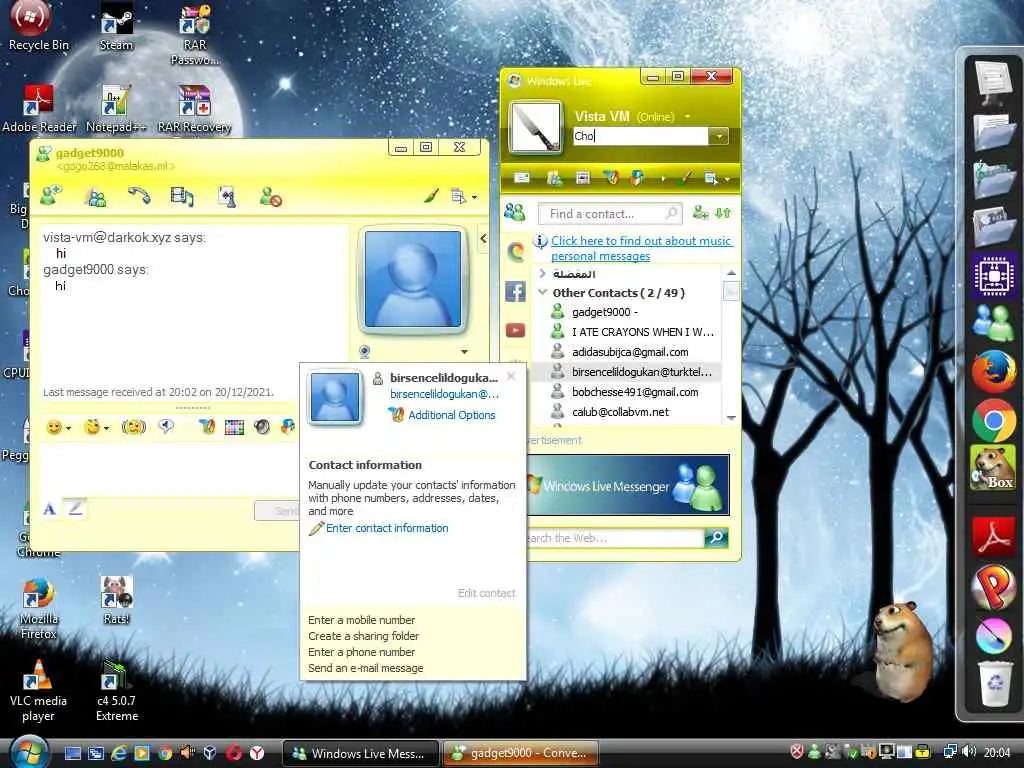This screenshot has width=1024, height=768.
Task: Open Vista VM status dropdown arrow
Action: tap(688, 116)
